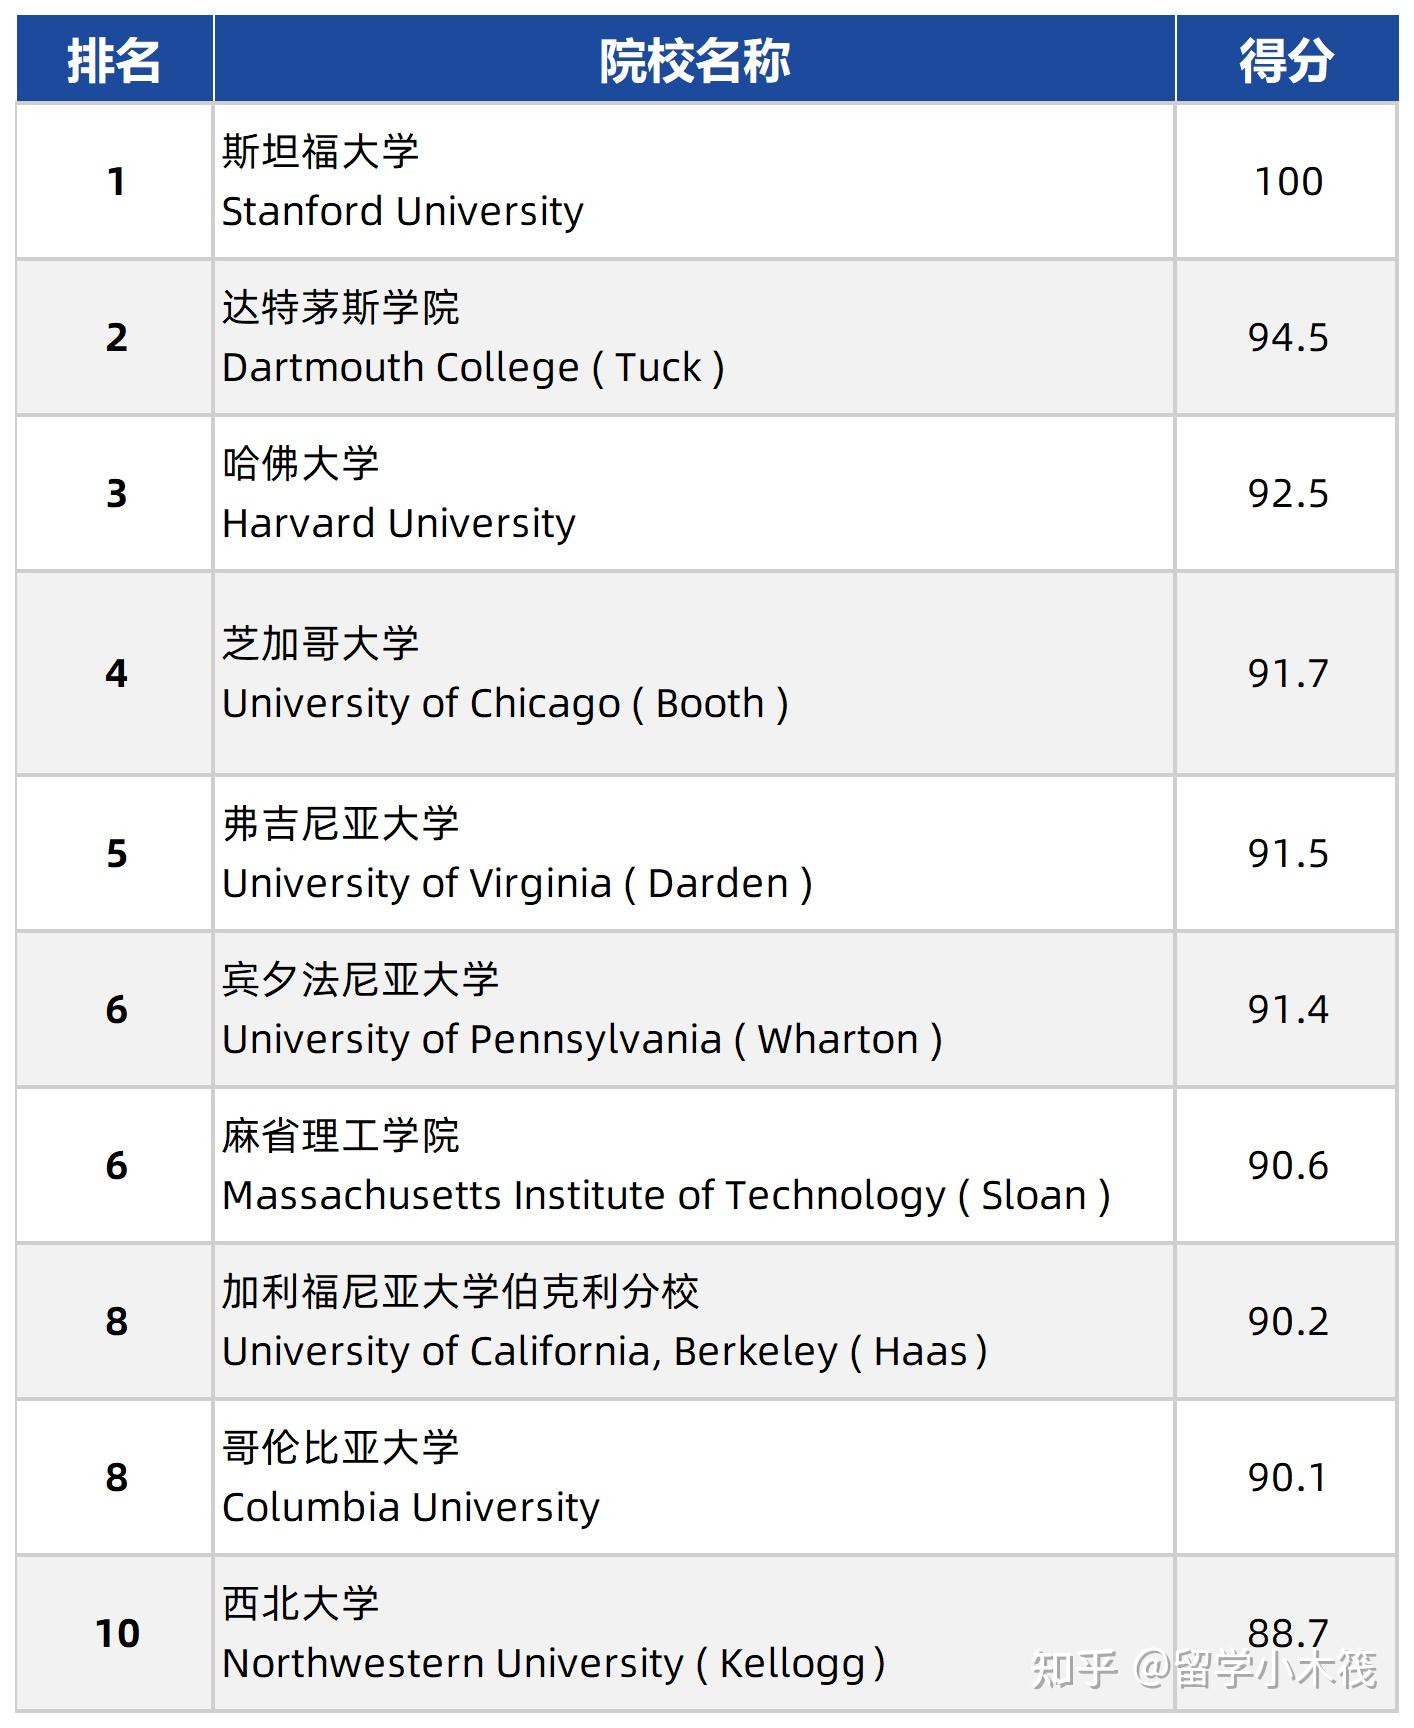Click the 知乎 @留学小木筏 watermark
The width and height of the screenshot is (1414, 1728).
click(x=1204, y=1670)
